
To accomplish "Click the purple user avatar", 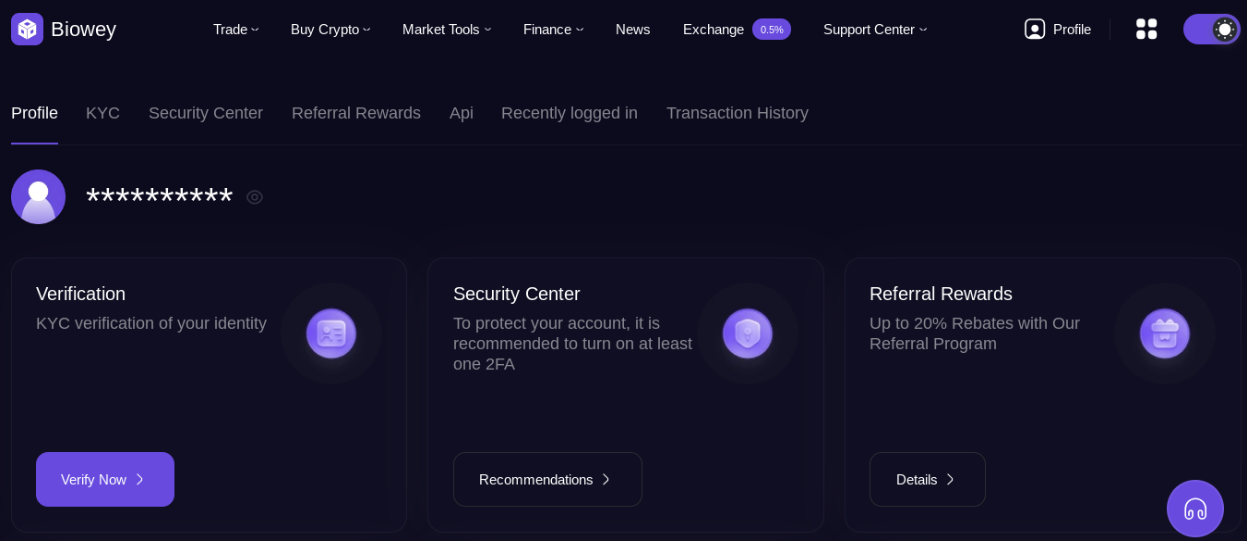I will (38, 196).
